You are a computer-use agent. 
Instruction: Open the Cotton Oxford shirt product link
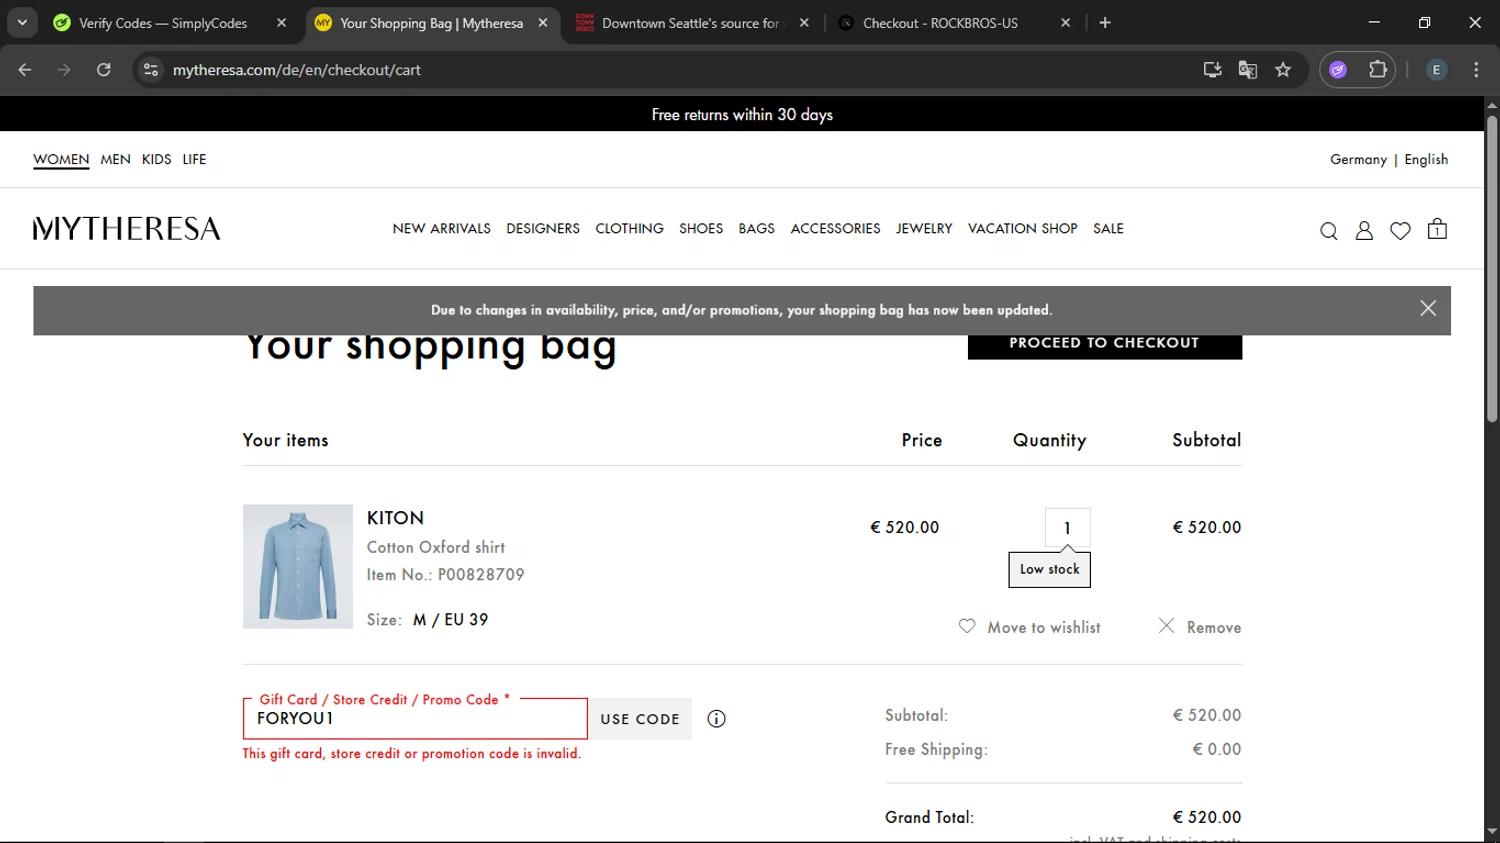pyautogui.click(x=436, y=547)
